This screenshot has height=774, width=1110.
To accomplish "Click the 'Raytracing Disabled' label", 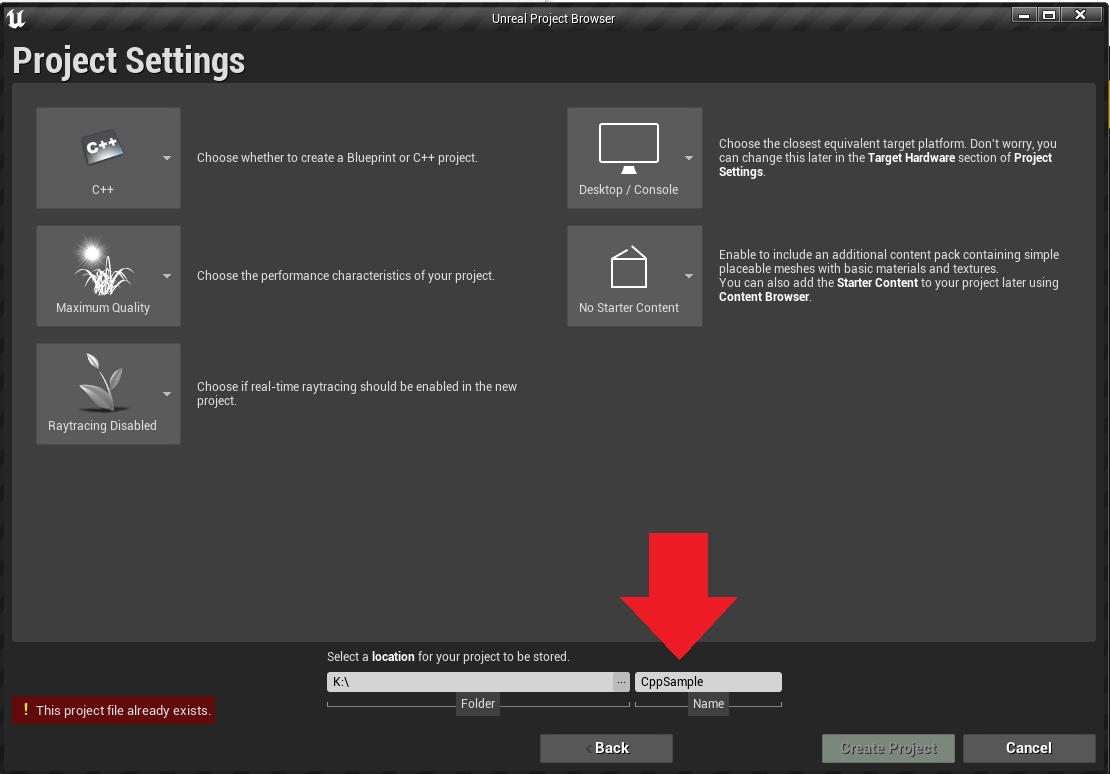I will click(x=103, y=426).
